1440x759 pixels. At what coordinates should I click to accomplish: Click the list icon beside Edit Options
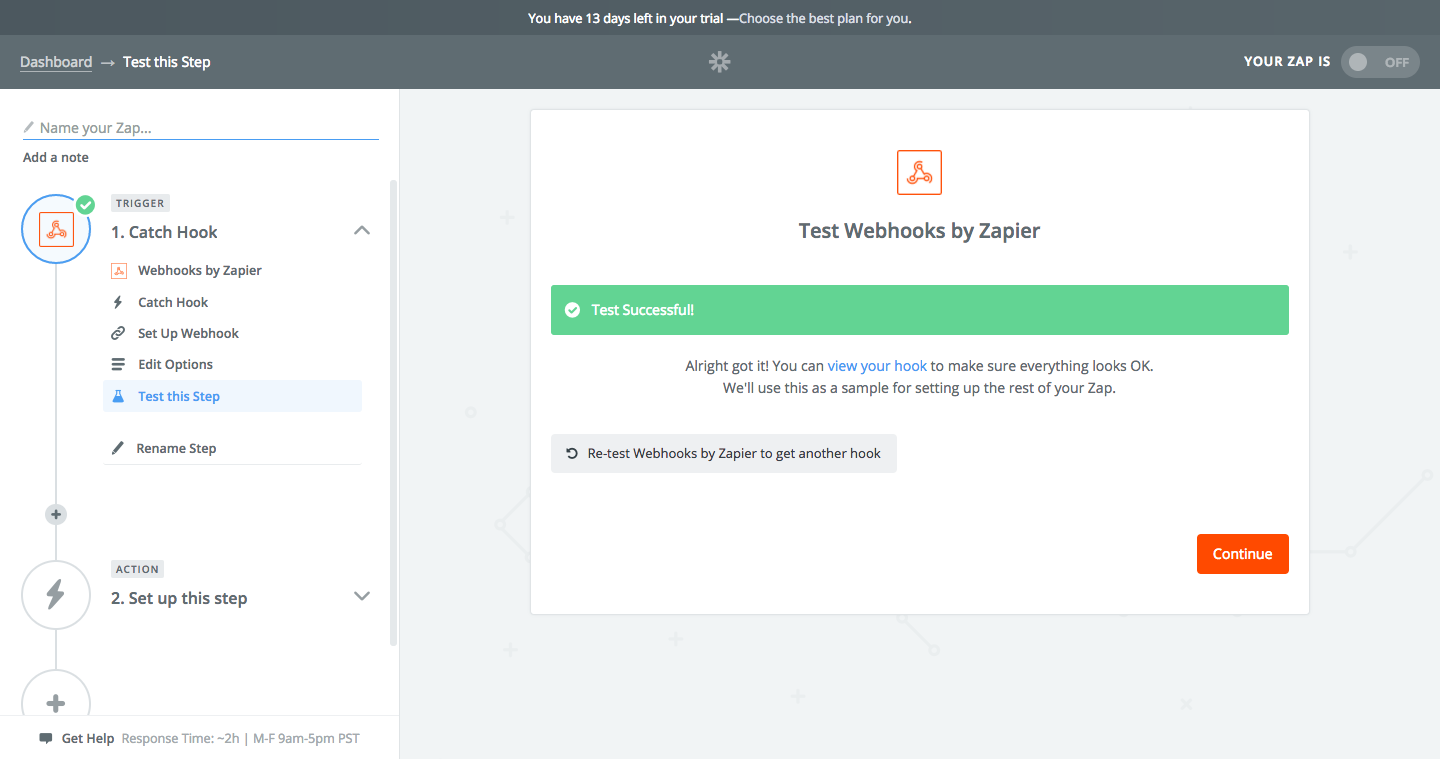tap(118, 364)
